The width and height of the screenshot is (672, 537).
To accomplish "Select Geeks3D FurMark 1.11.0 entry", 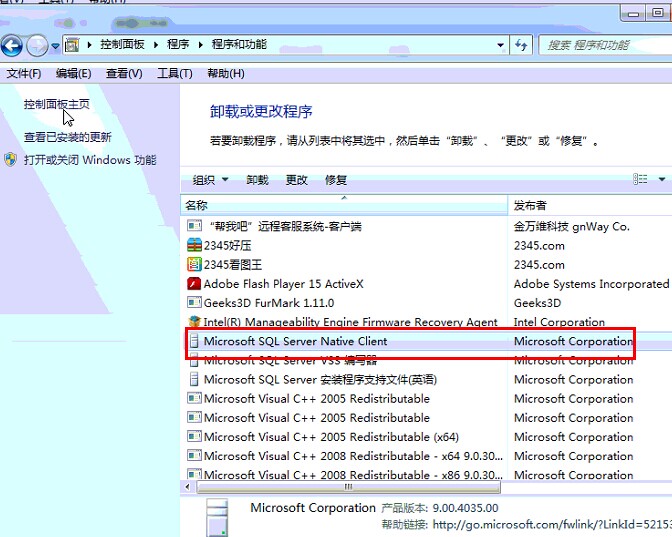I will click(x=269, y=303).
